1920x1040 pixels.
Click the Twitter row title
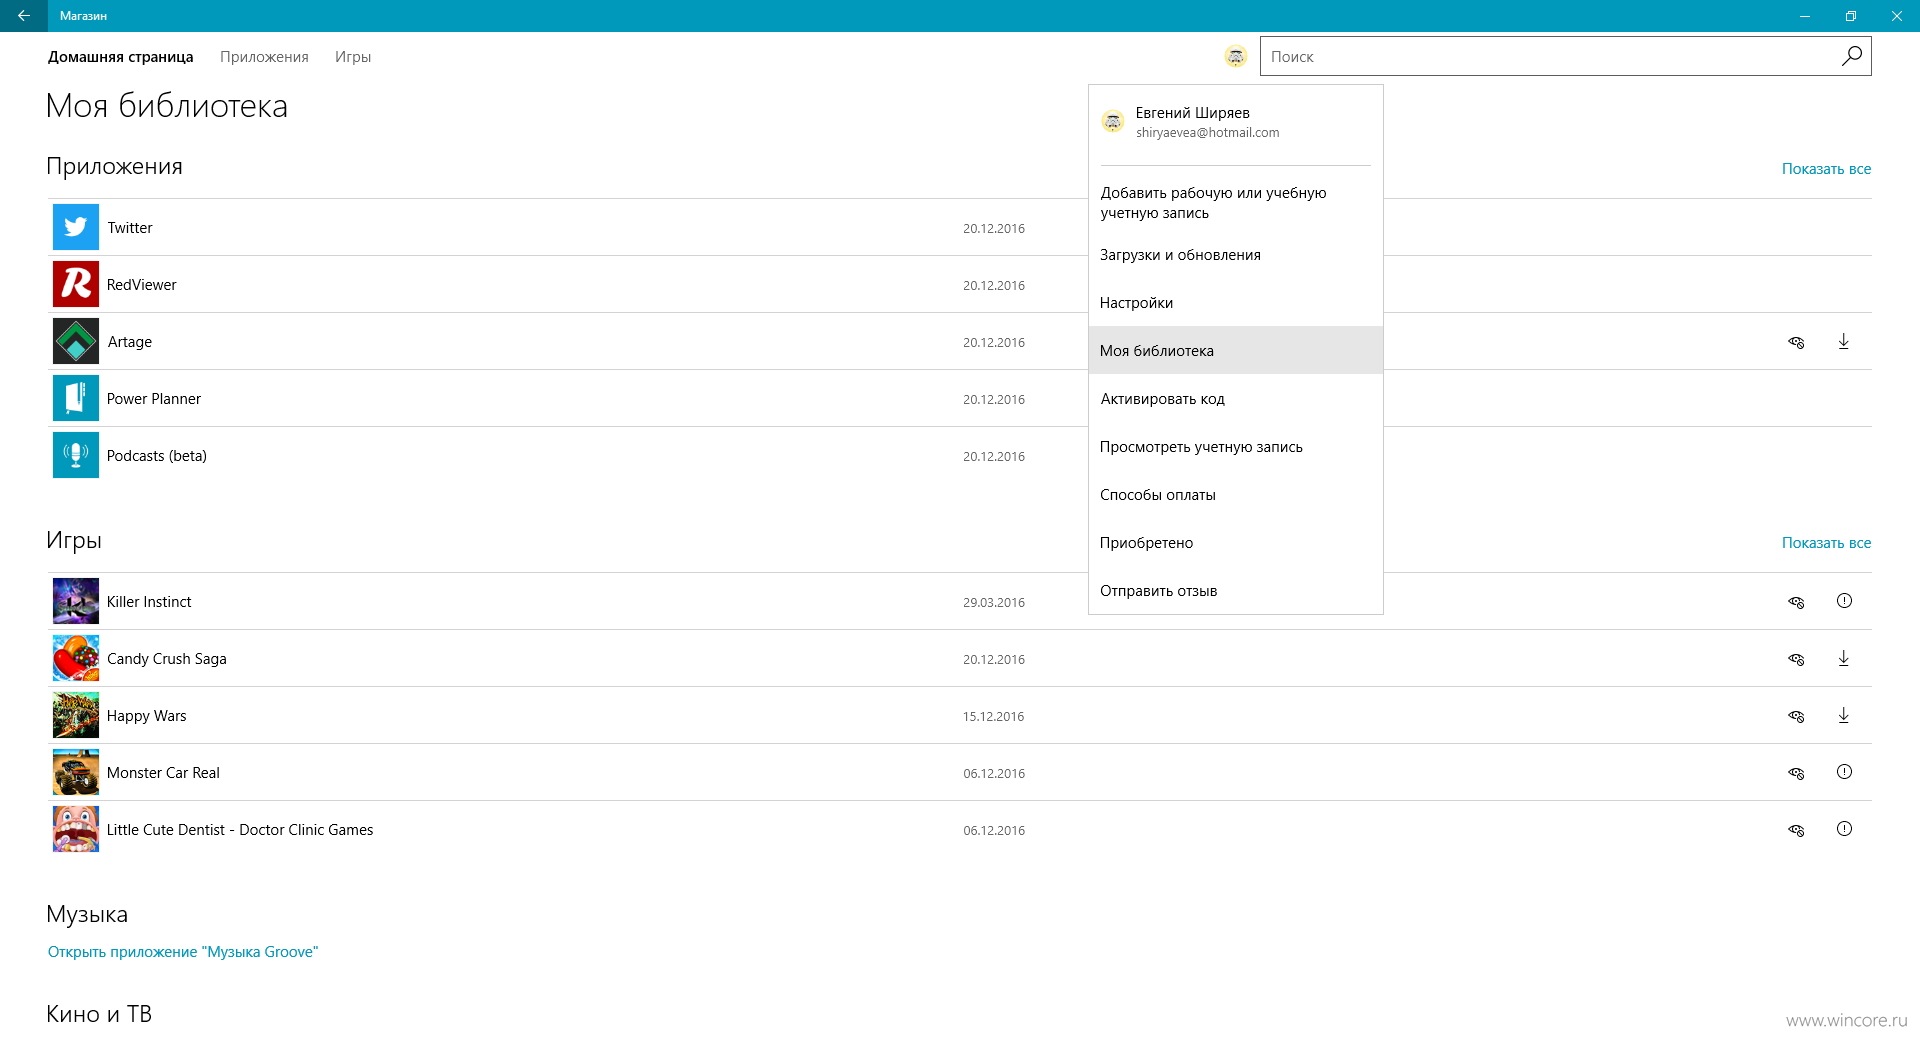130,228
